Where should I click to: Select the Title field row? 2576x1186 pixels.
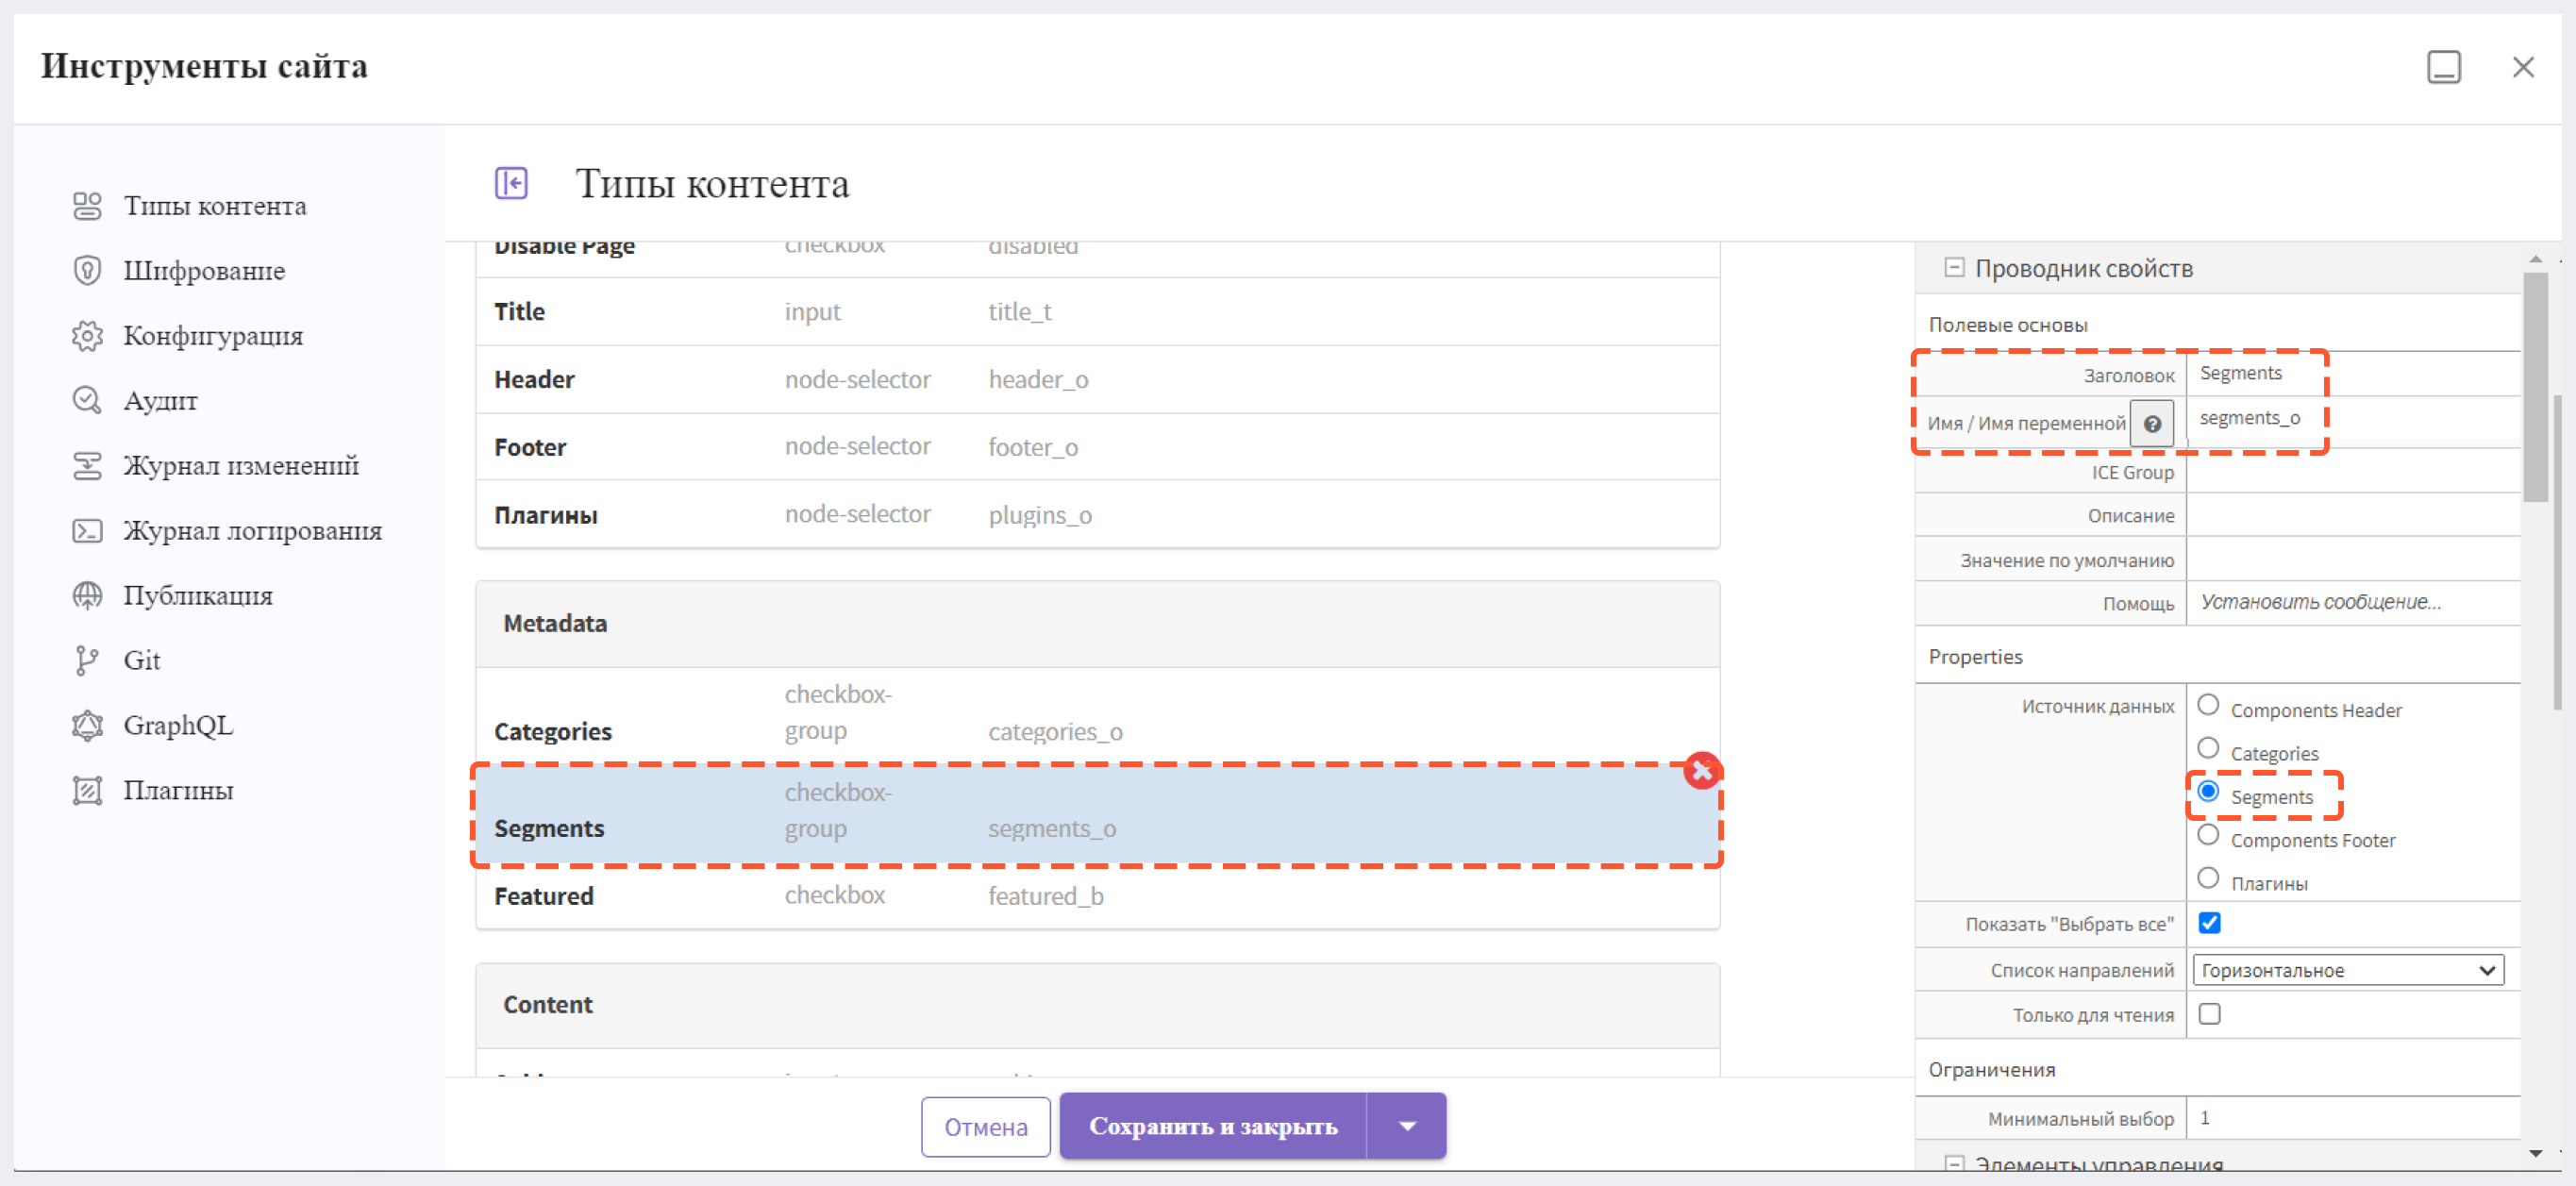(x=1097, y=312)
